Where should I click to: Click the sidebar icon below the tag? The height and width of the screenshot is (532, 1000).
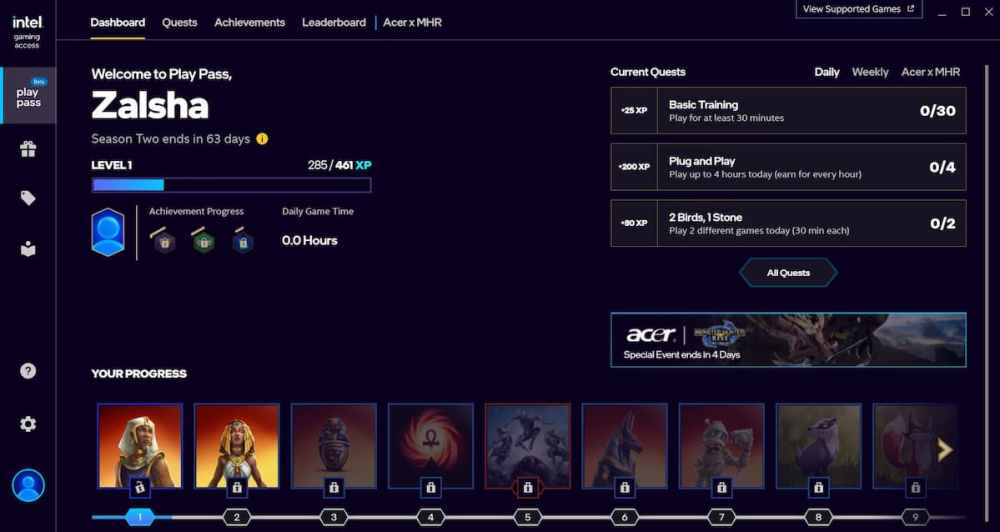[28, 249]
